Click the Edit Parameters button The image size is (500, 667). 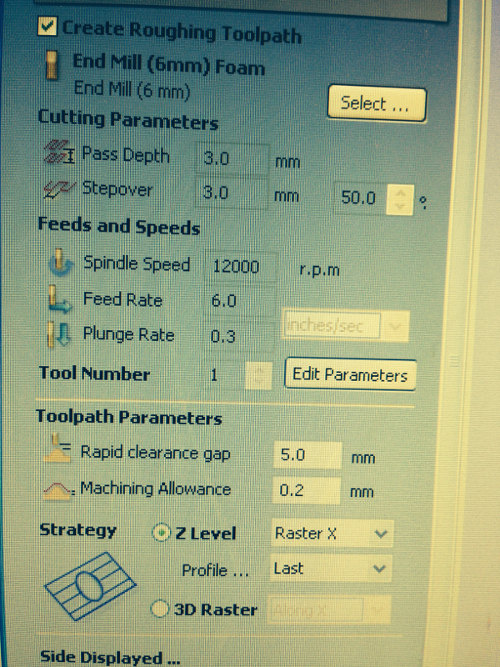350,374
